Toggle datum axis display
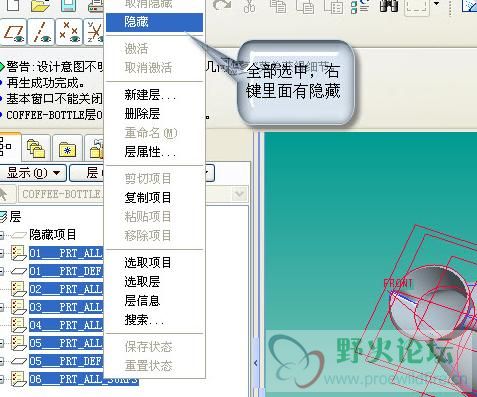The image size is (477, 397). [x=41, y=32]
